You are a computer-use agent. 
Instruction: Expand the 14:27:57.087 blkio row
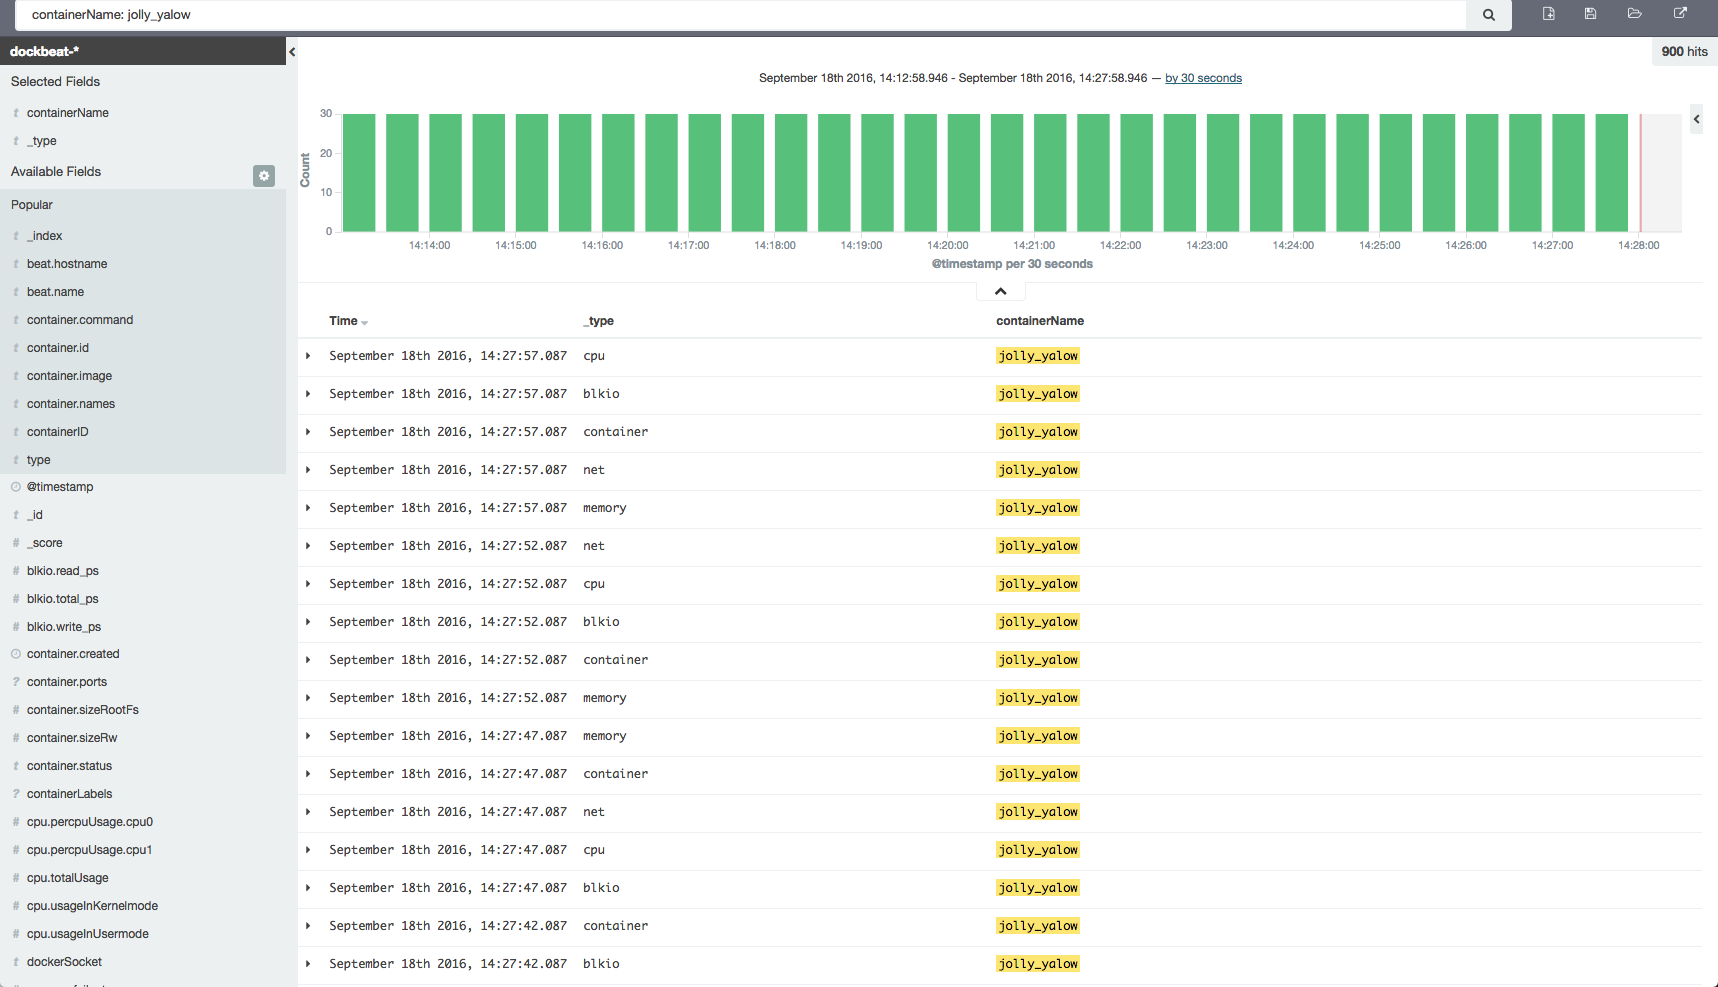pyautogui.click(x=308, y=394)
